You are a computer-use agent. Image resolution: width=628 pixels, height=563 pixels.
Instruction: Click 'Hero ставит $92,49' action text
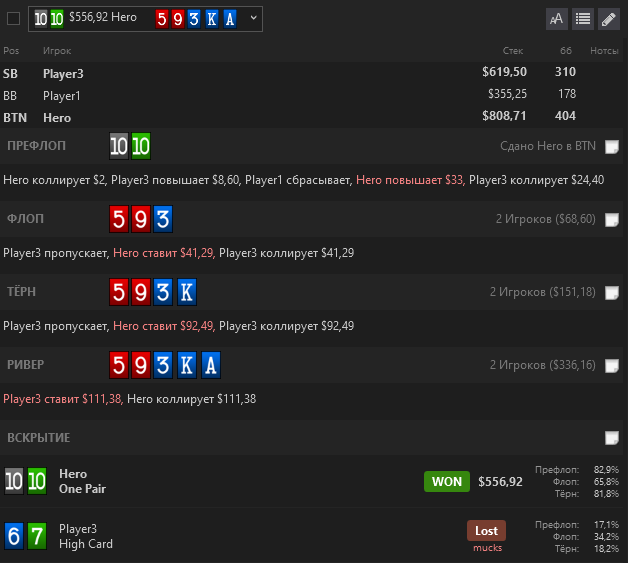pos(164,326)
